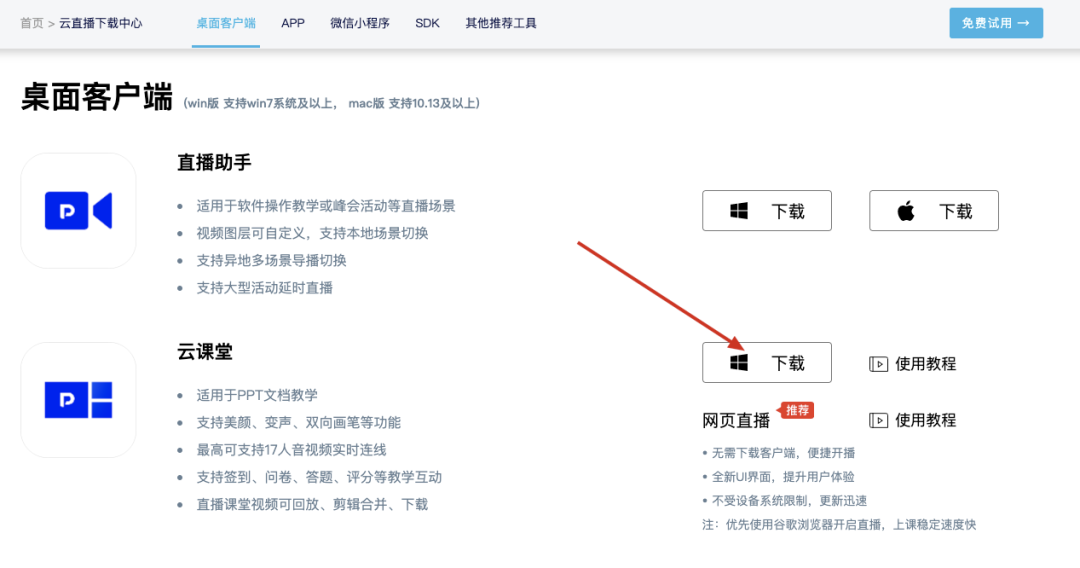
Task: Go to the 其他推荐工具 tab
Action: coord(501,23)
